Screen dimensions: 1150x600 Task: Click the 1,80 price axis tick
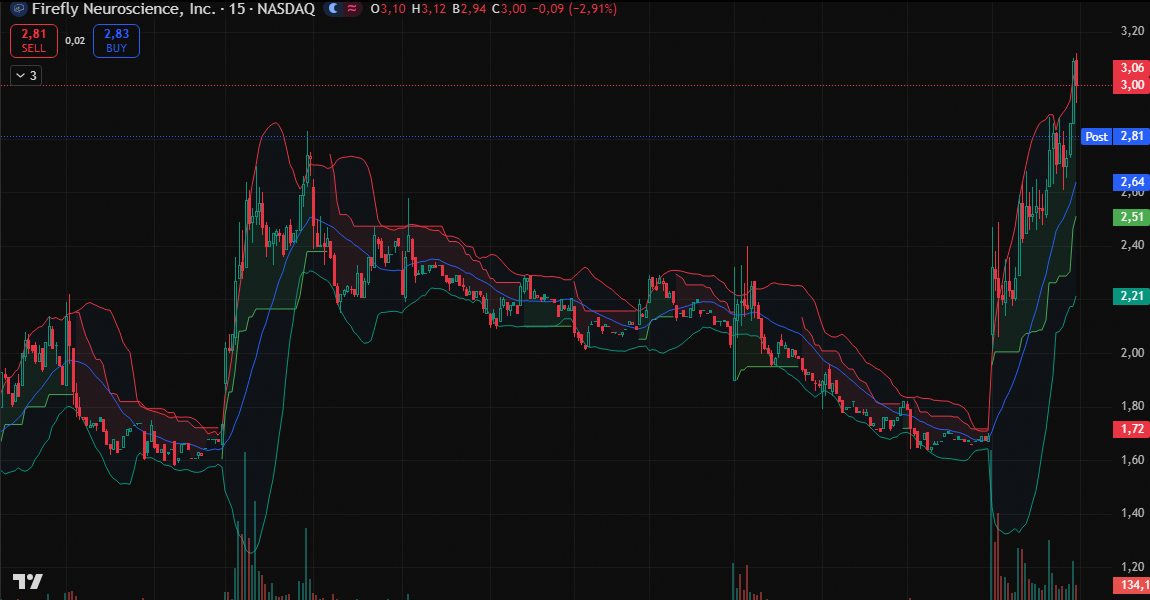pos(1132,406)
